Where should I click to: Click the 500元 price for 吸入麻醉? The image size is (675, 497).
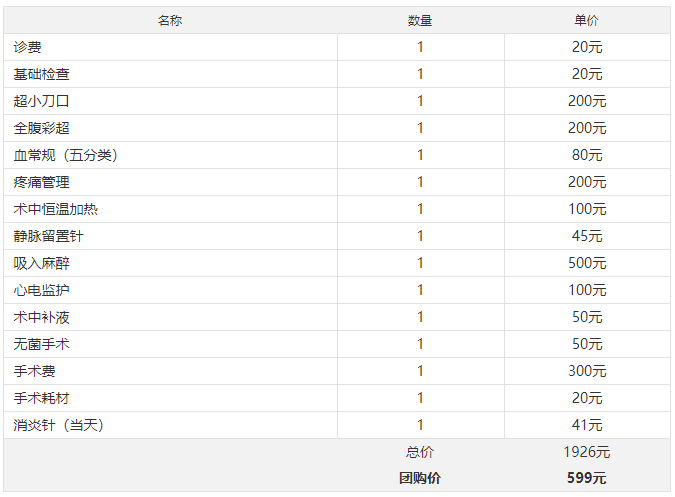pyautogui.click(x=587, y=263)
